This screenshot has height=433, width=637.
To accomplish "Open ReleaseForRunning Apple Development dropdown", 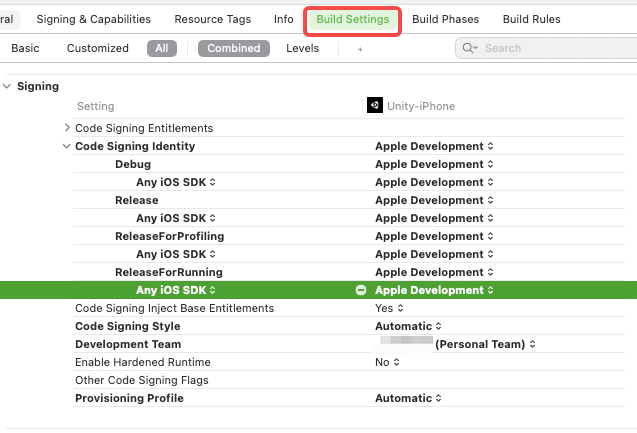I will coord(434,272).
